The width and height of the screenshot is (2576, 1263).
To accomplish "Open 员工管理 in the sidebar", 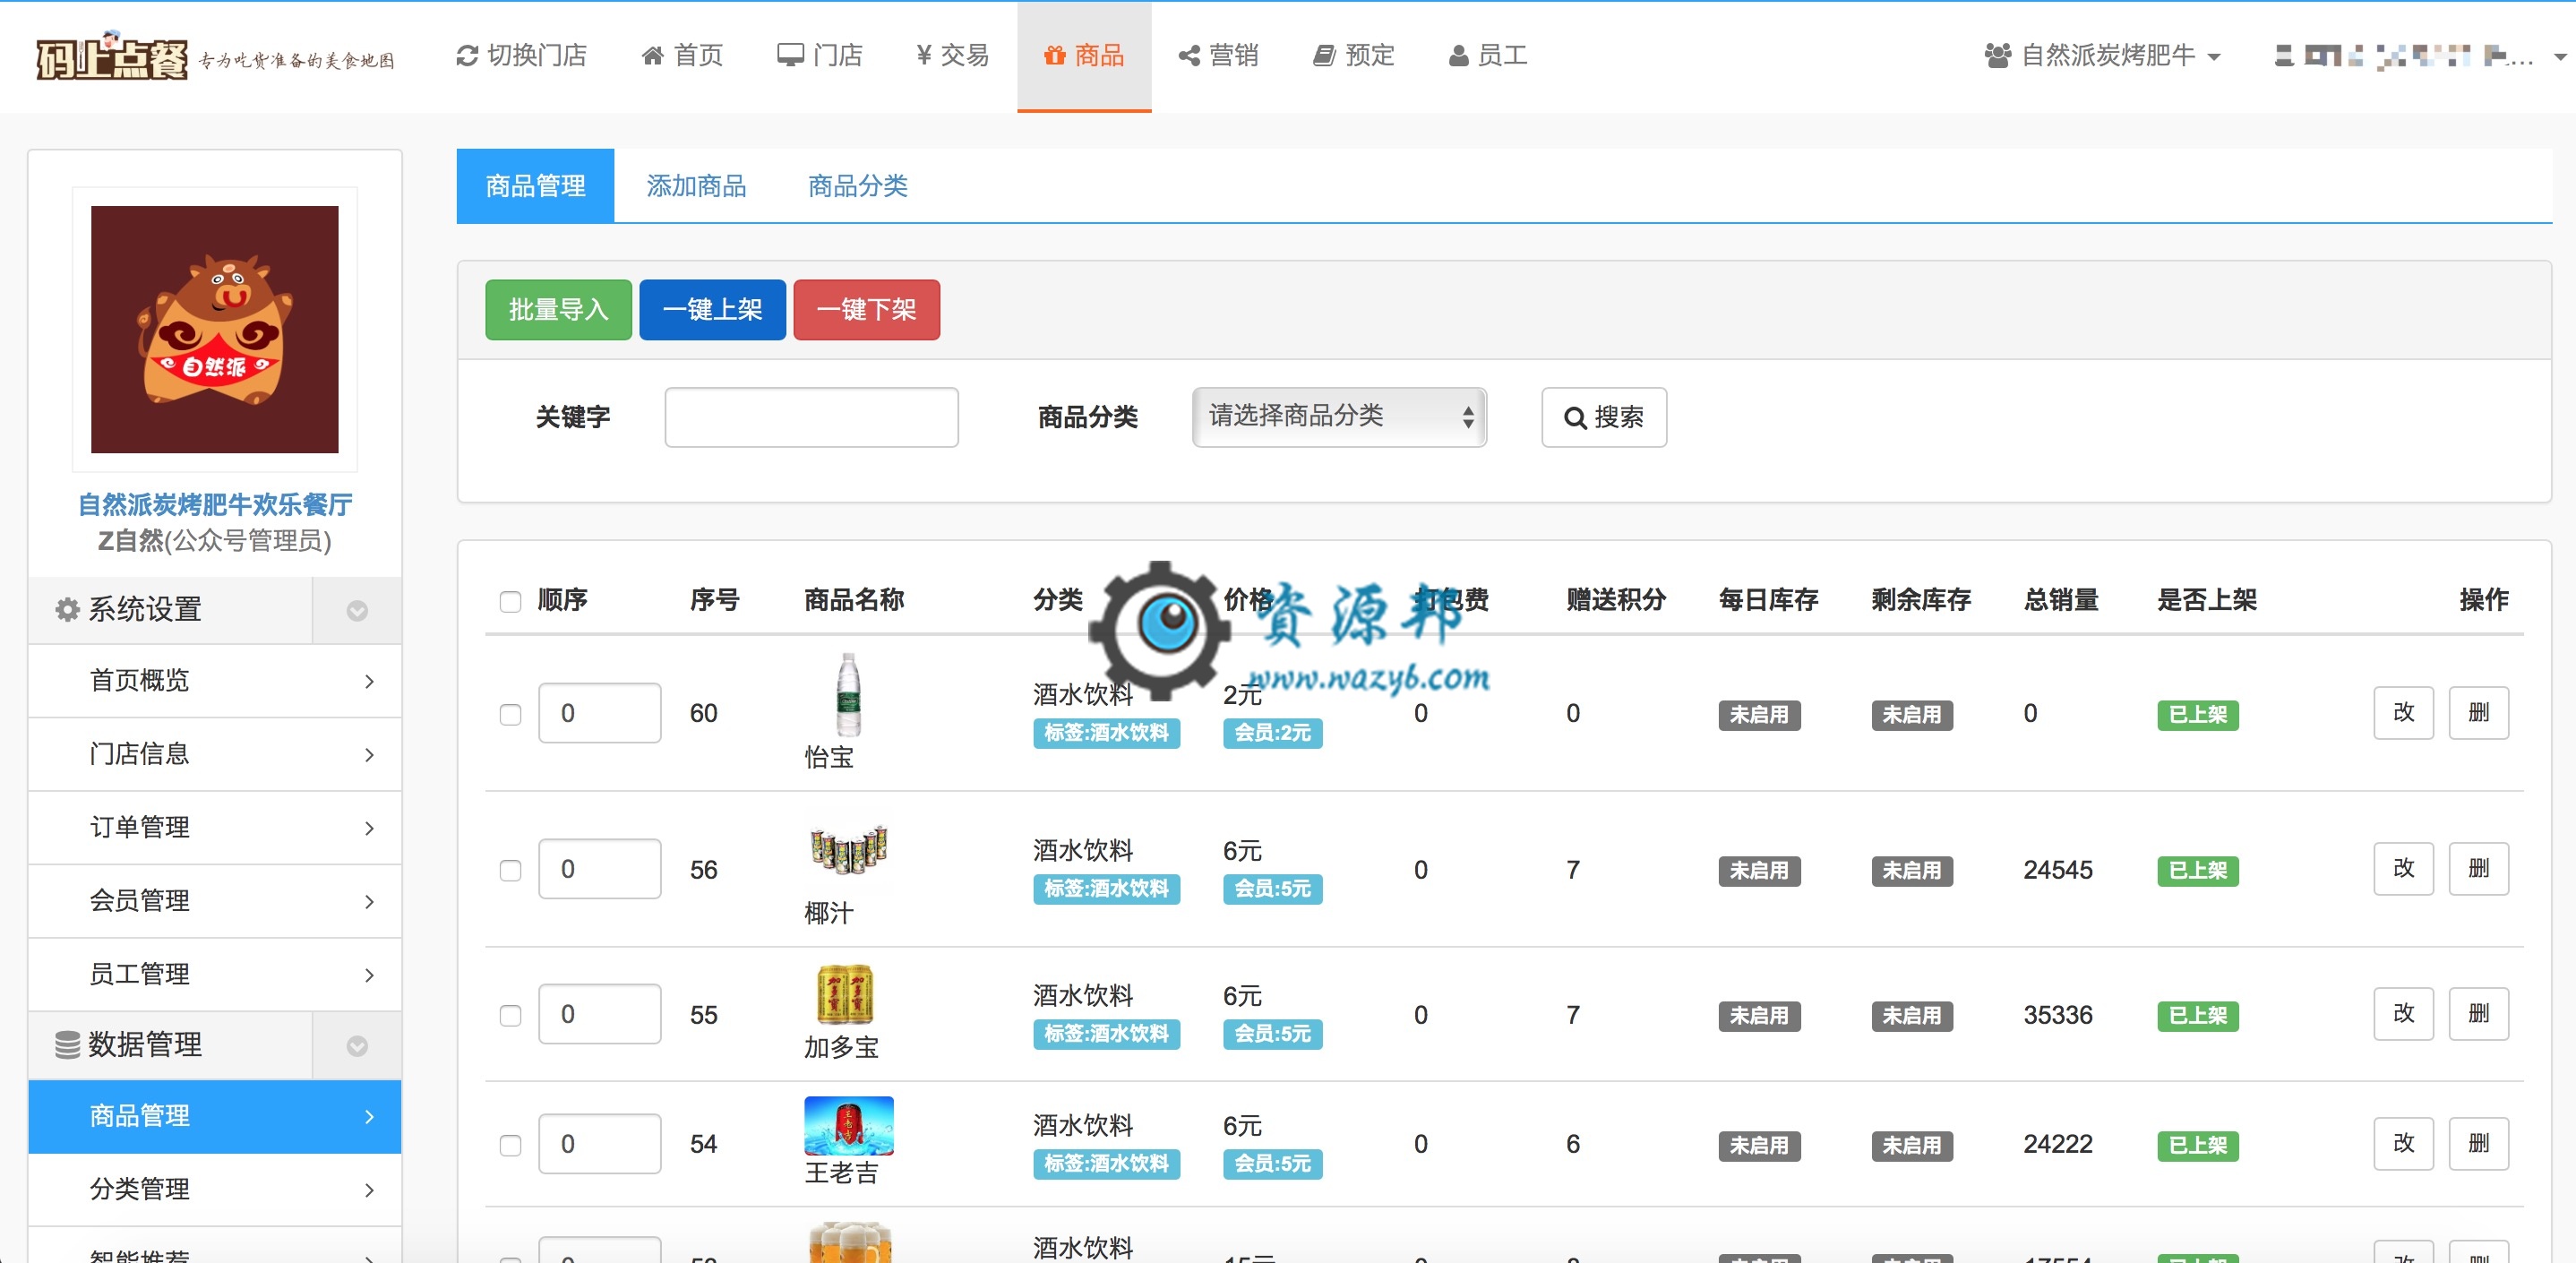I will (x=215, y=974).
